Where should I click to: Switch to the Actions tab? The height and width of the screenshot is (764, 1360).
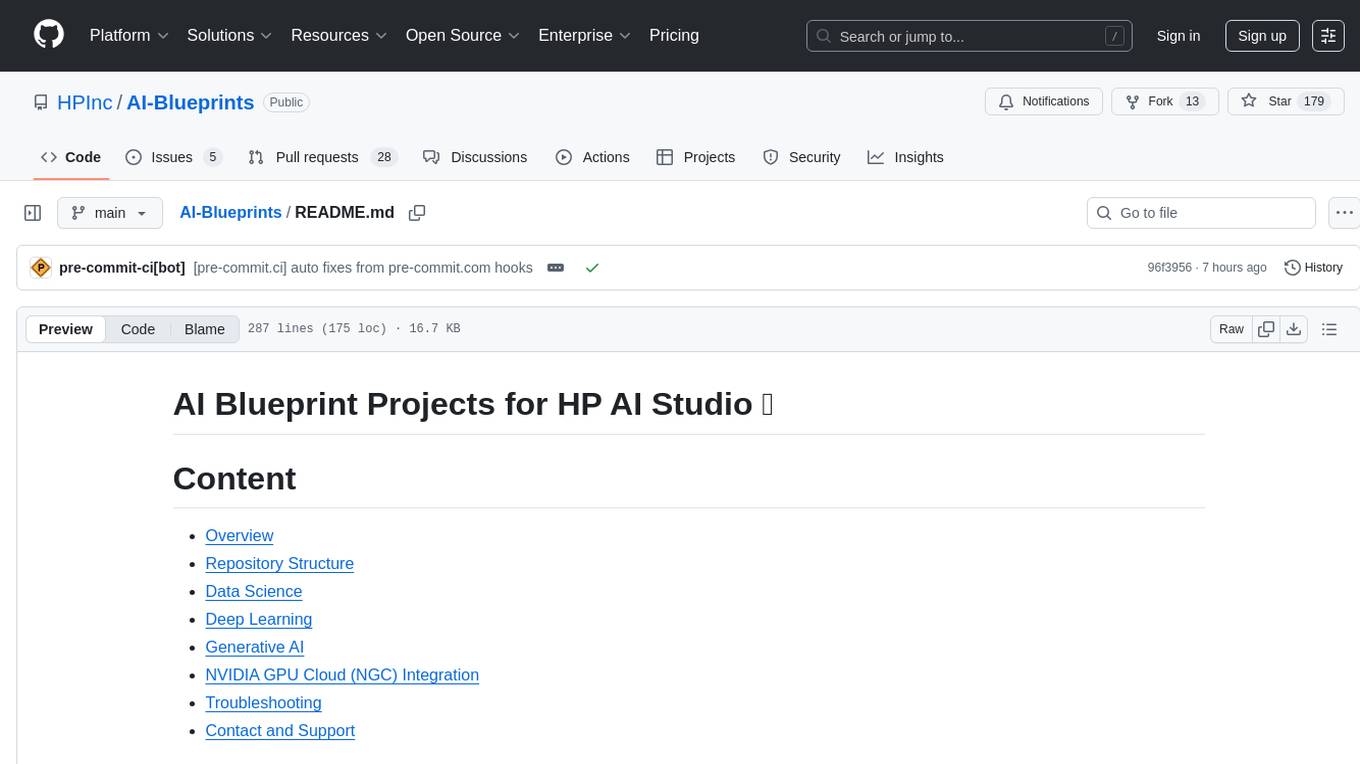click(x=592, y=157)
